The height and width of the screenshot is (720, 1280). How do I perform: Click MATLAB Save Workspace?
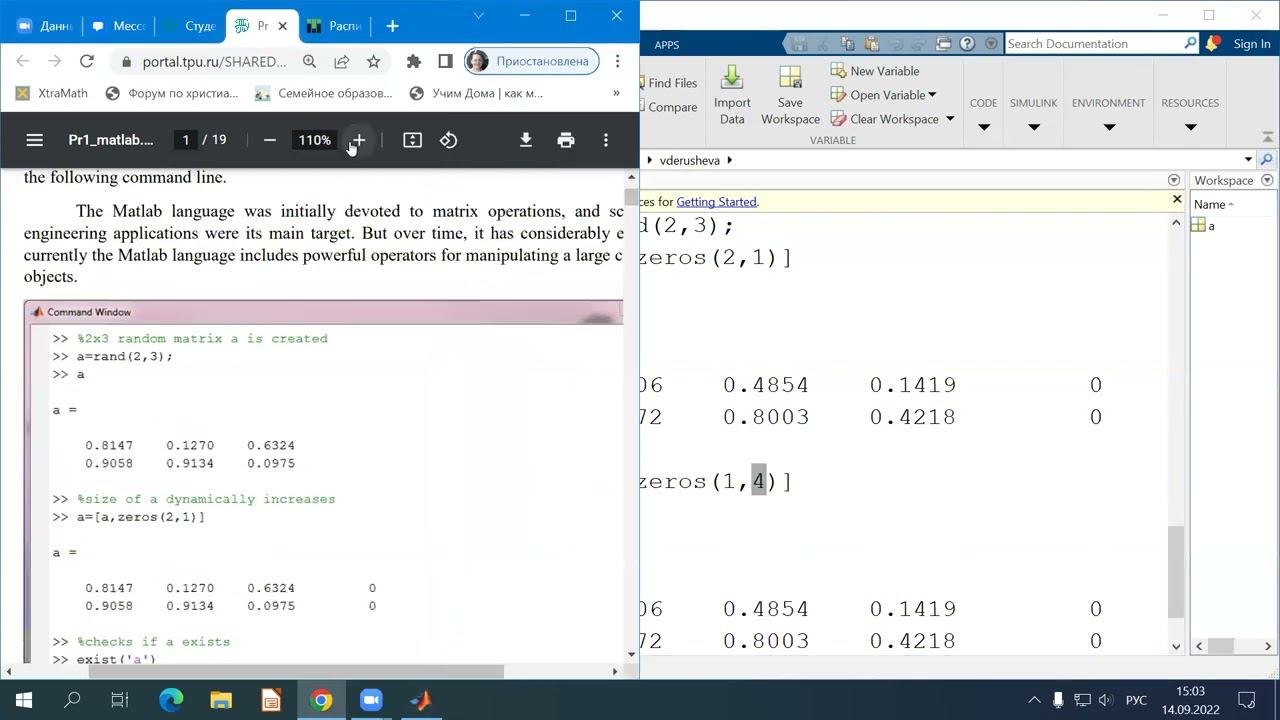pos(790,96)
